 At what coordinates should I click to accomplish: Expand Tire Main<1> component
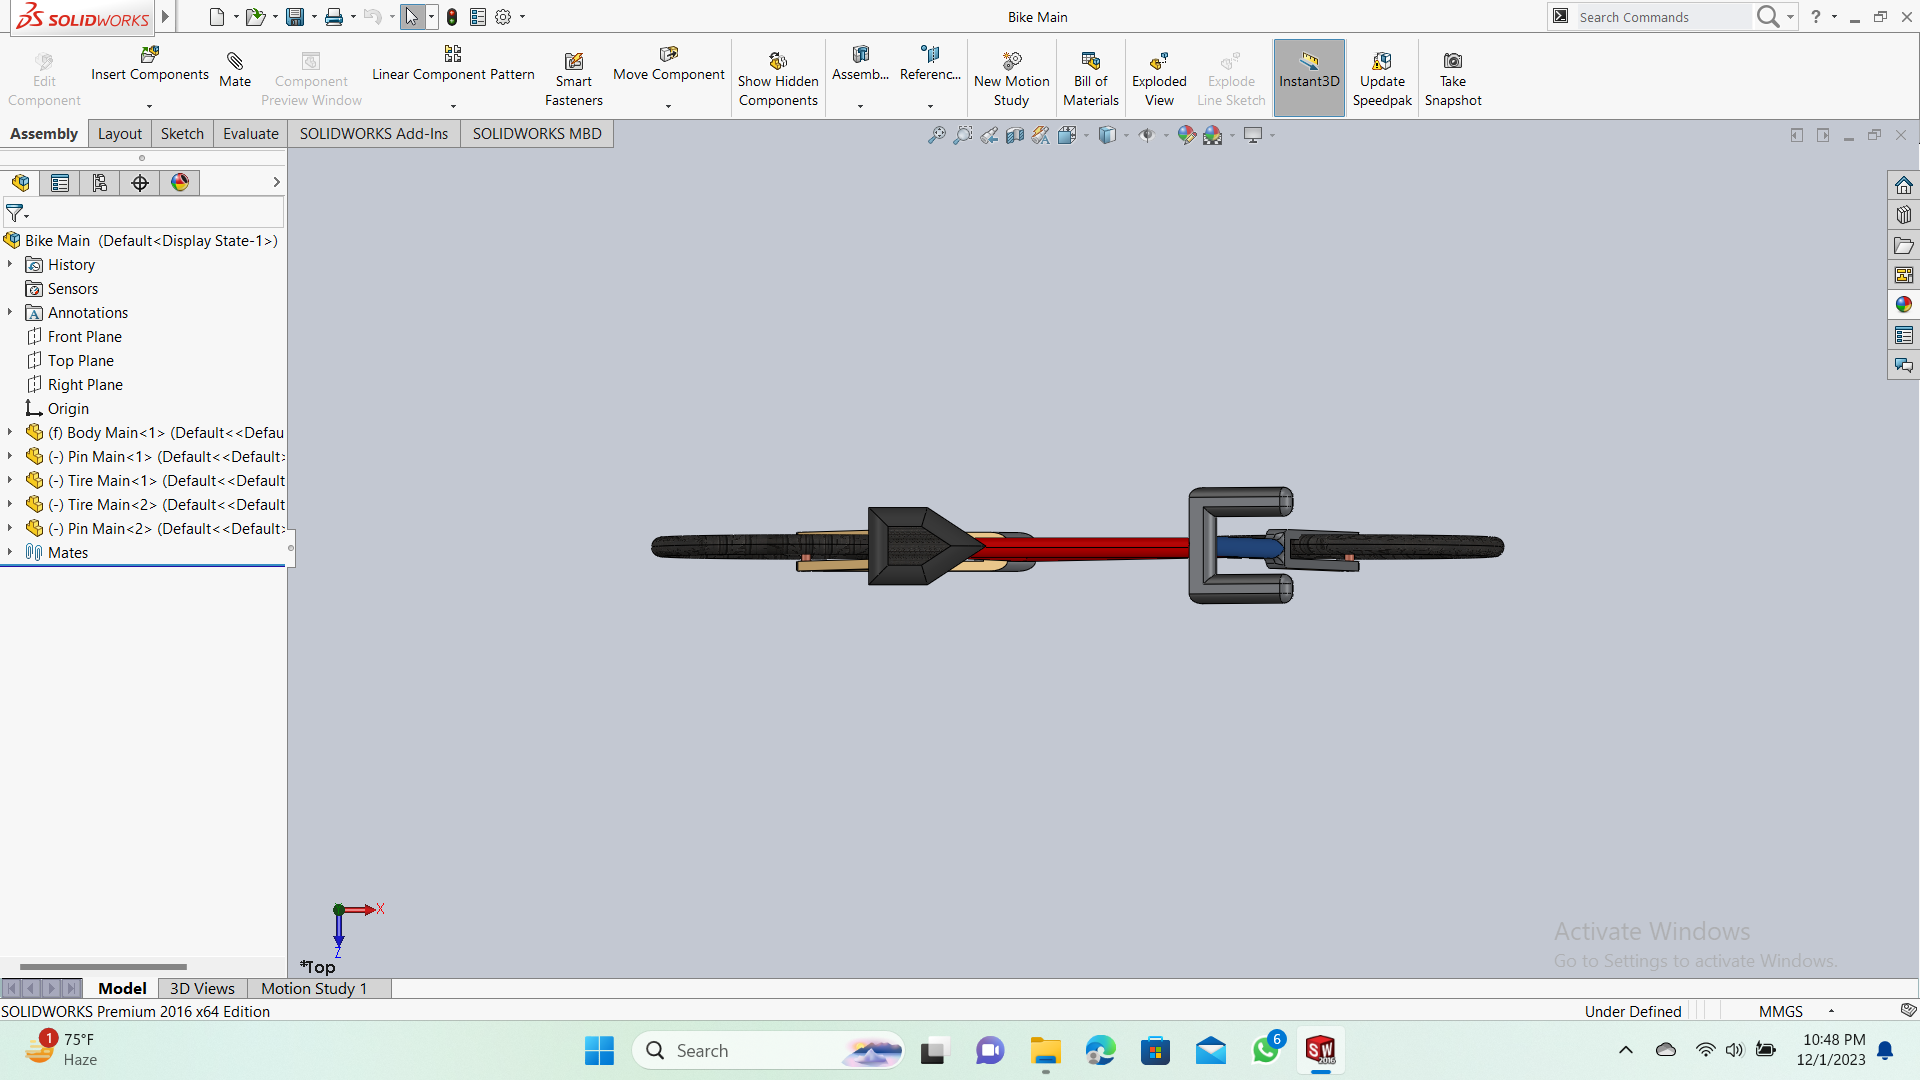10,480
